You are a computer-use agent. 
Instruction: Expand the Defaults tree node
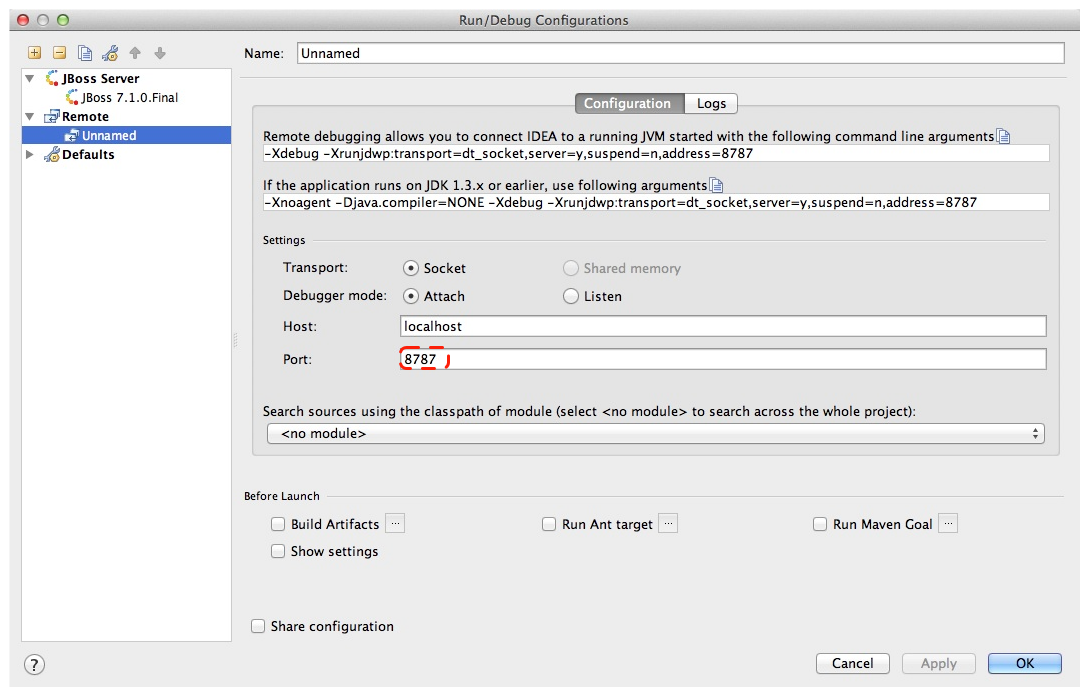tap(30, 155)
